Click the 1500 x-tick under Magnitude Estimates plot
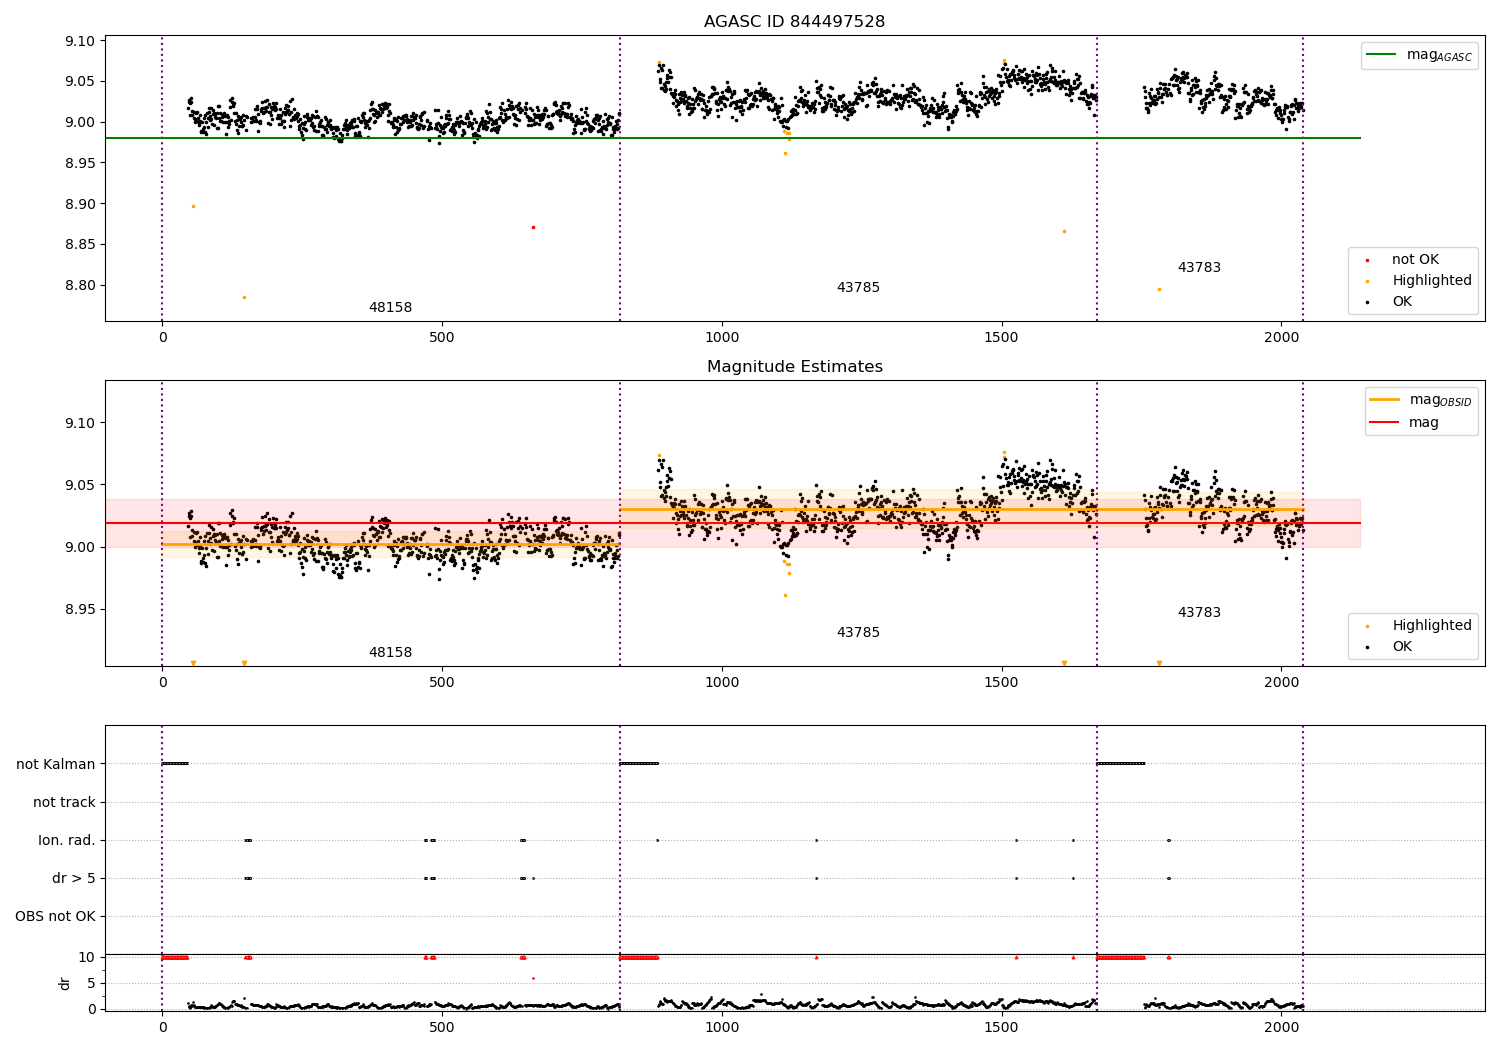1500x1050 pixels. tap(1002, 683)
